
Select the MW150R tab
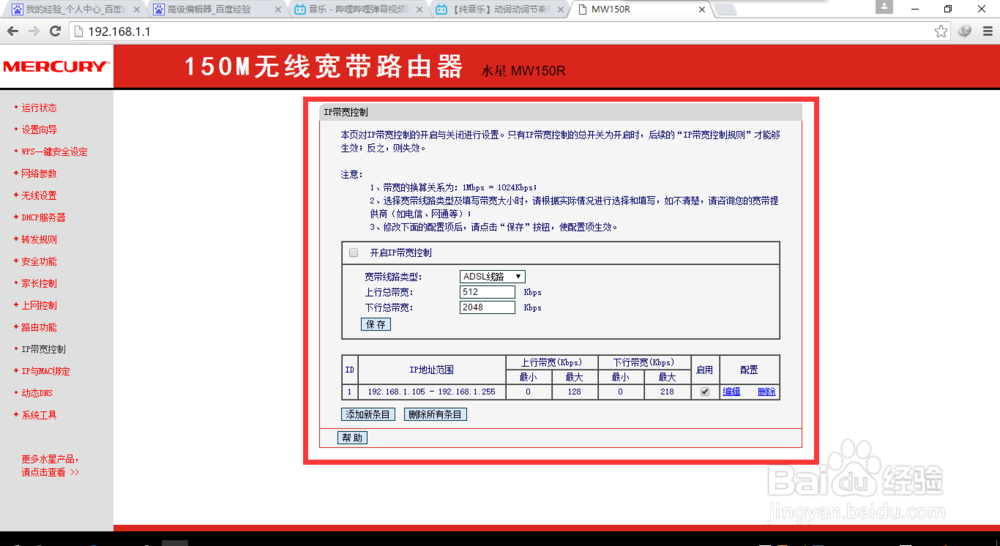641,10
